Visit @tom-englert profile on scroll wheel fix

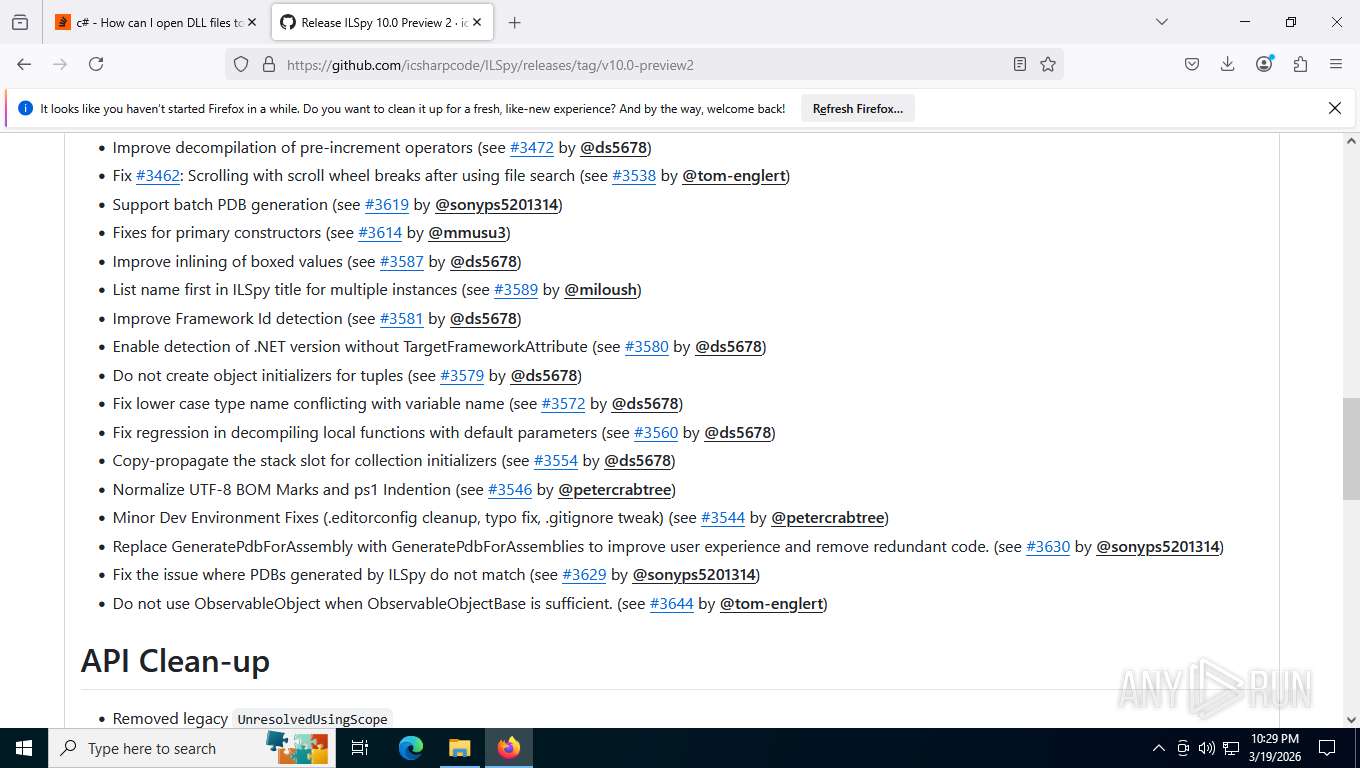coord(734,175)
